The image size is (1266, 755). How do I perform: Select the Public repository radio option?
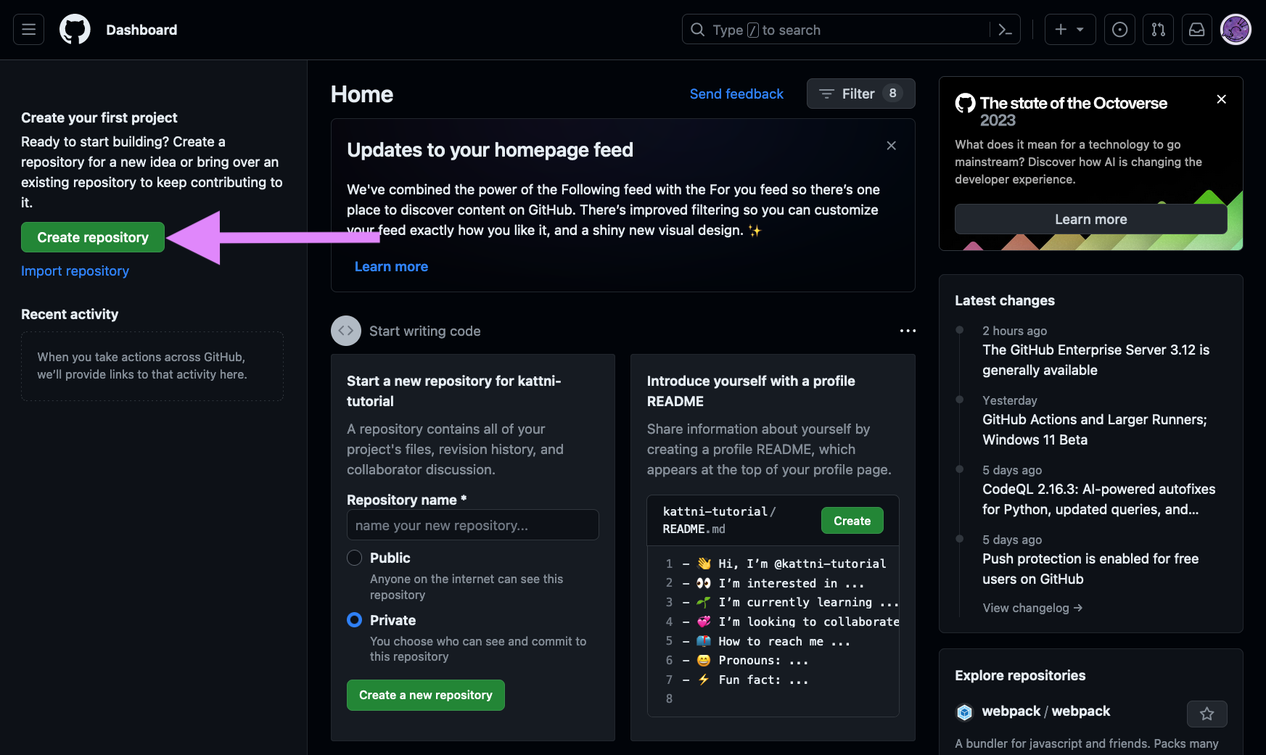(x=355, y=558)
